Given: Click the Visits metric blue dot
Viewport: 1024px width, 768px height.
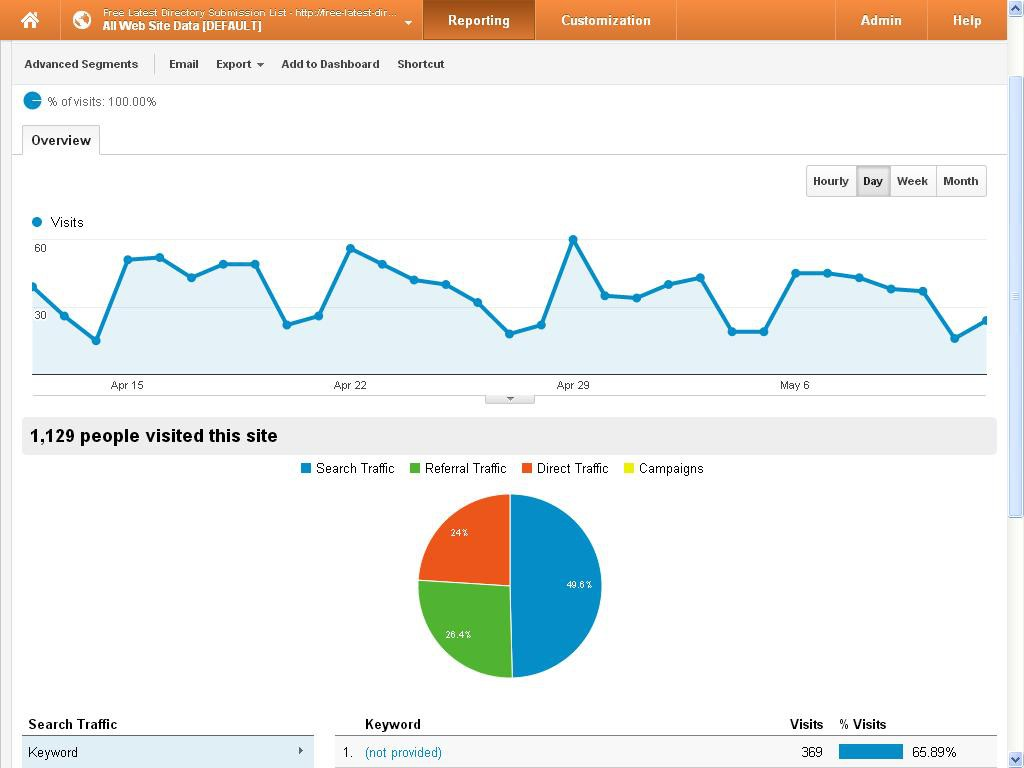Looking at the screenshot, I should point(37,222).
